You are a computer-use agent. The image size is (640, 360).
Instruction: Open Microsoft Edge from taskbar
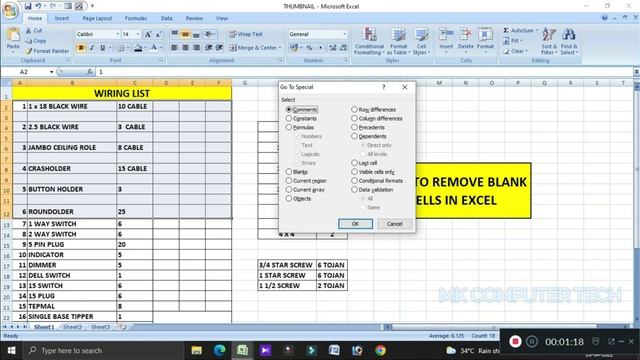click(x=219, y=350)
